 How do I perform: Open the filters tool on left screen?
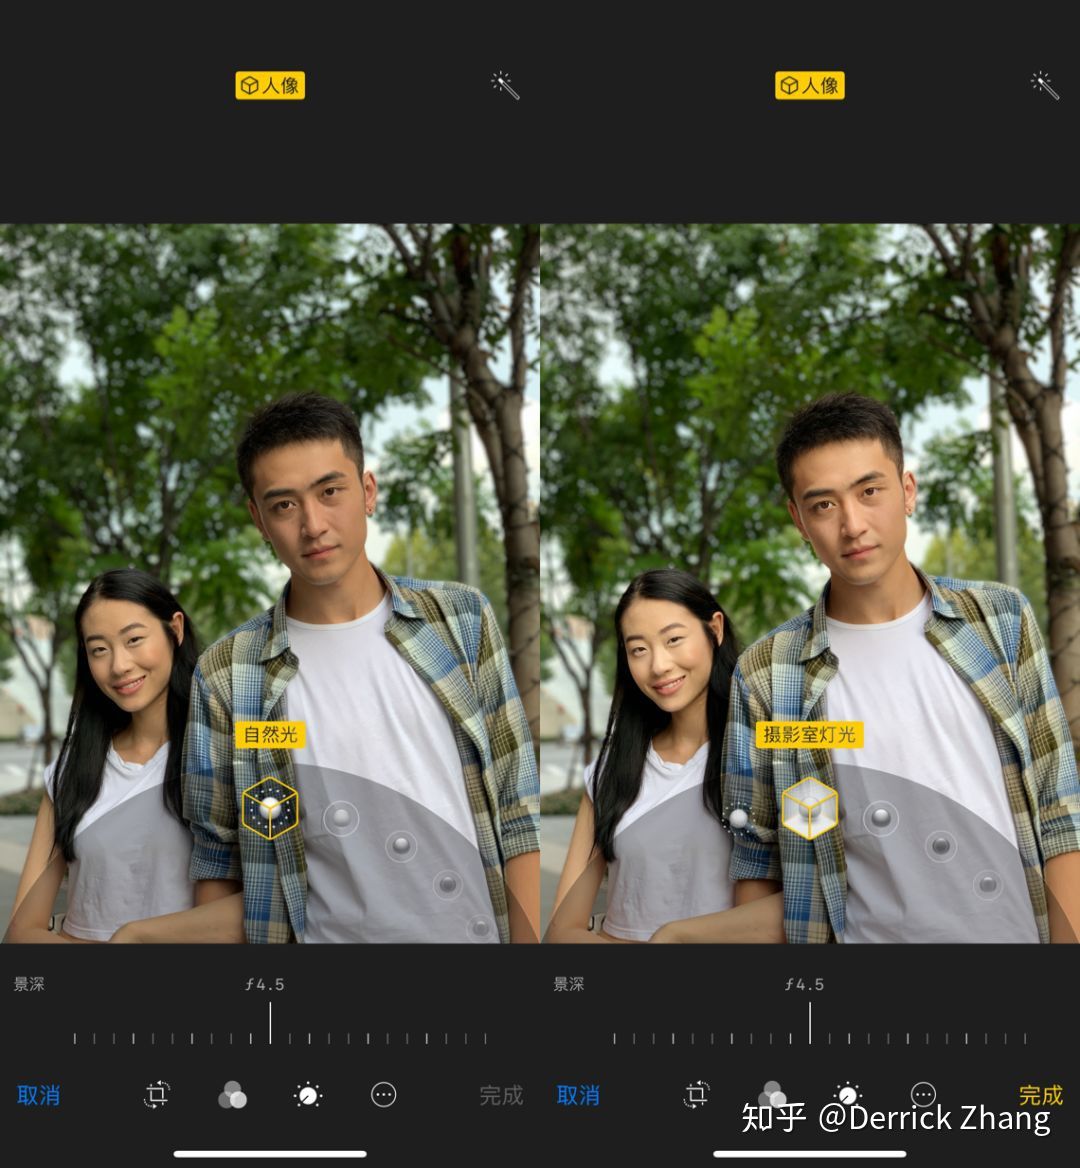(x=232, y=1094)
